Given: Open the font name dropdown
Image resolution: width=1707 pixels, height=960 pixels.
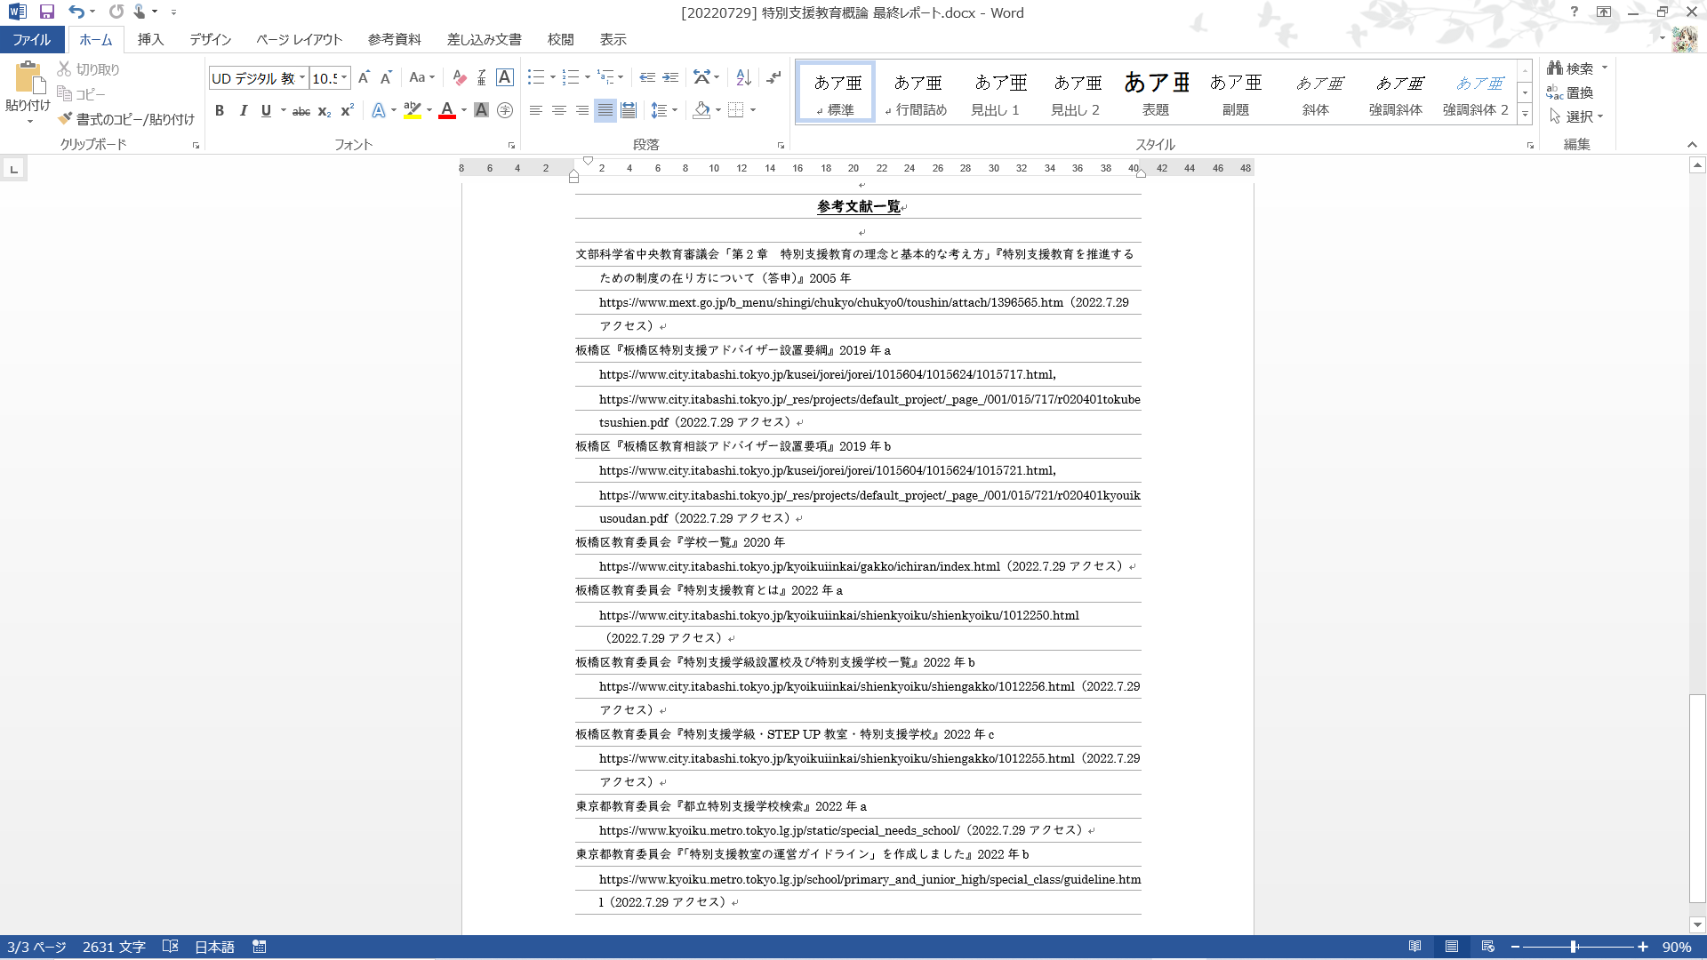Looking at the screenshot, I should pyautogui.click(x=302, y=78).
